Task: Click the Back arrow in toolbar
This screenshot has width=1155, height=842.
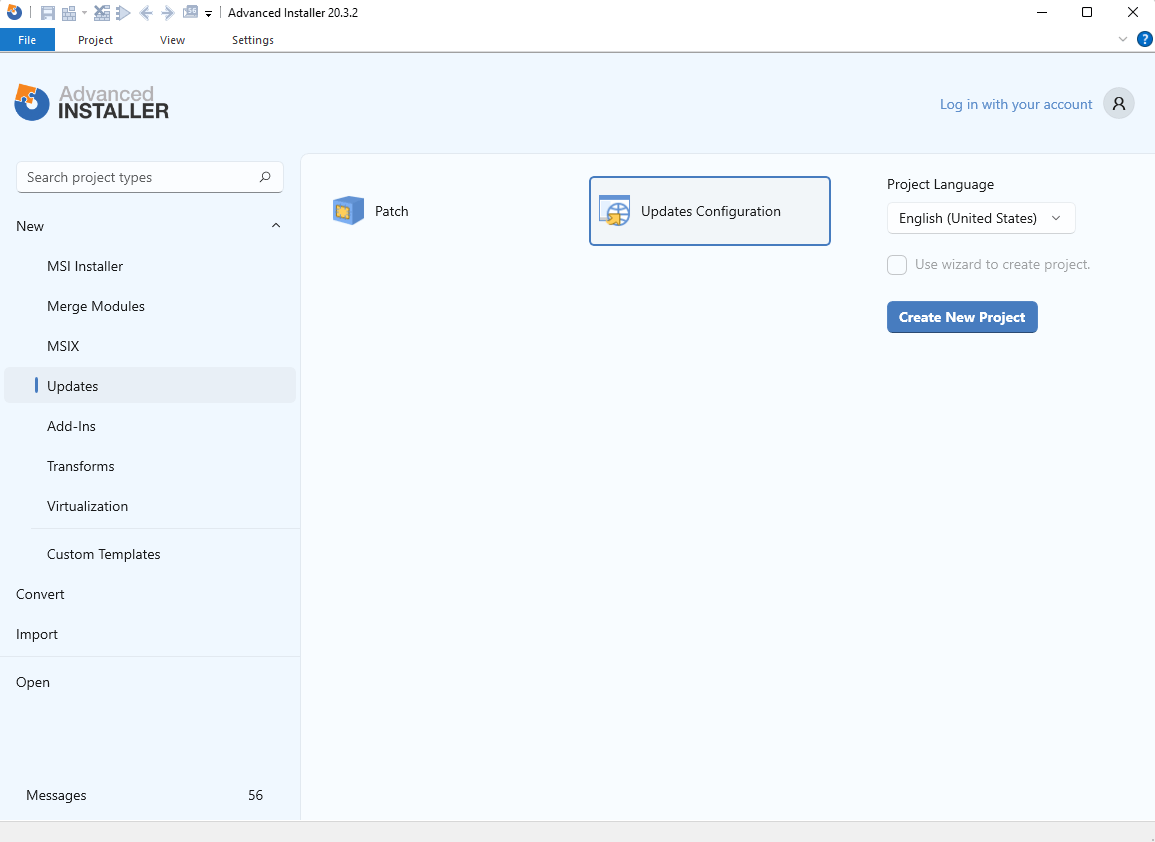Action: 146,13
